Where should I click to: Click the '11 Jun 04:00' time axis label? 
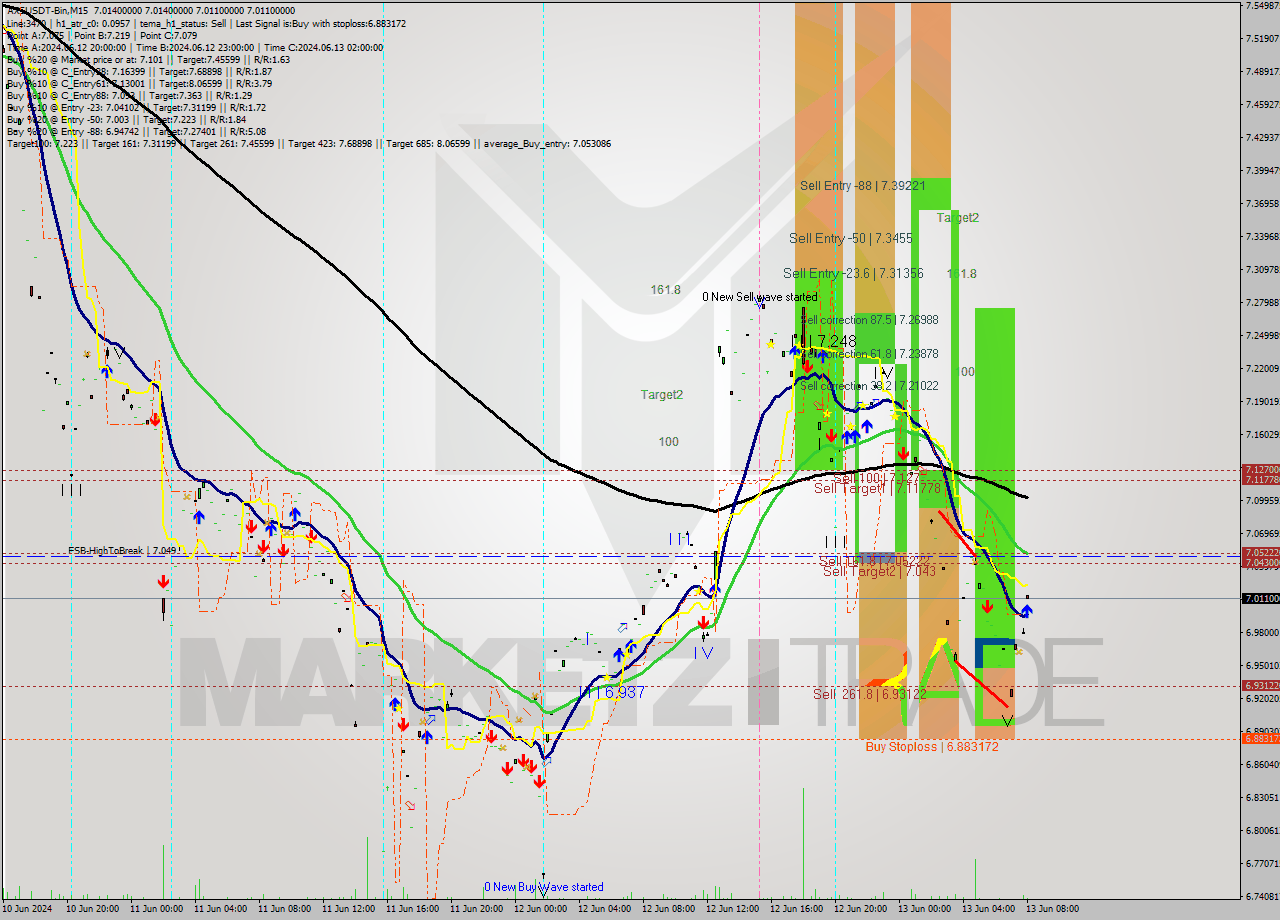(222, 910)
